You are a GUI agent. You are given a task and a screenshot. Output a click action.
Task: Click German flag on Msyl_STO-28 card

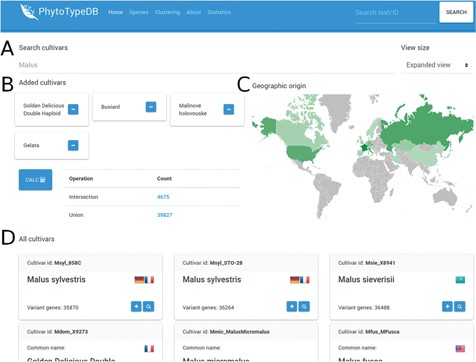295,280
